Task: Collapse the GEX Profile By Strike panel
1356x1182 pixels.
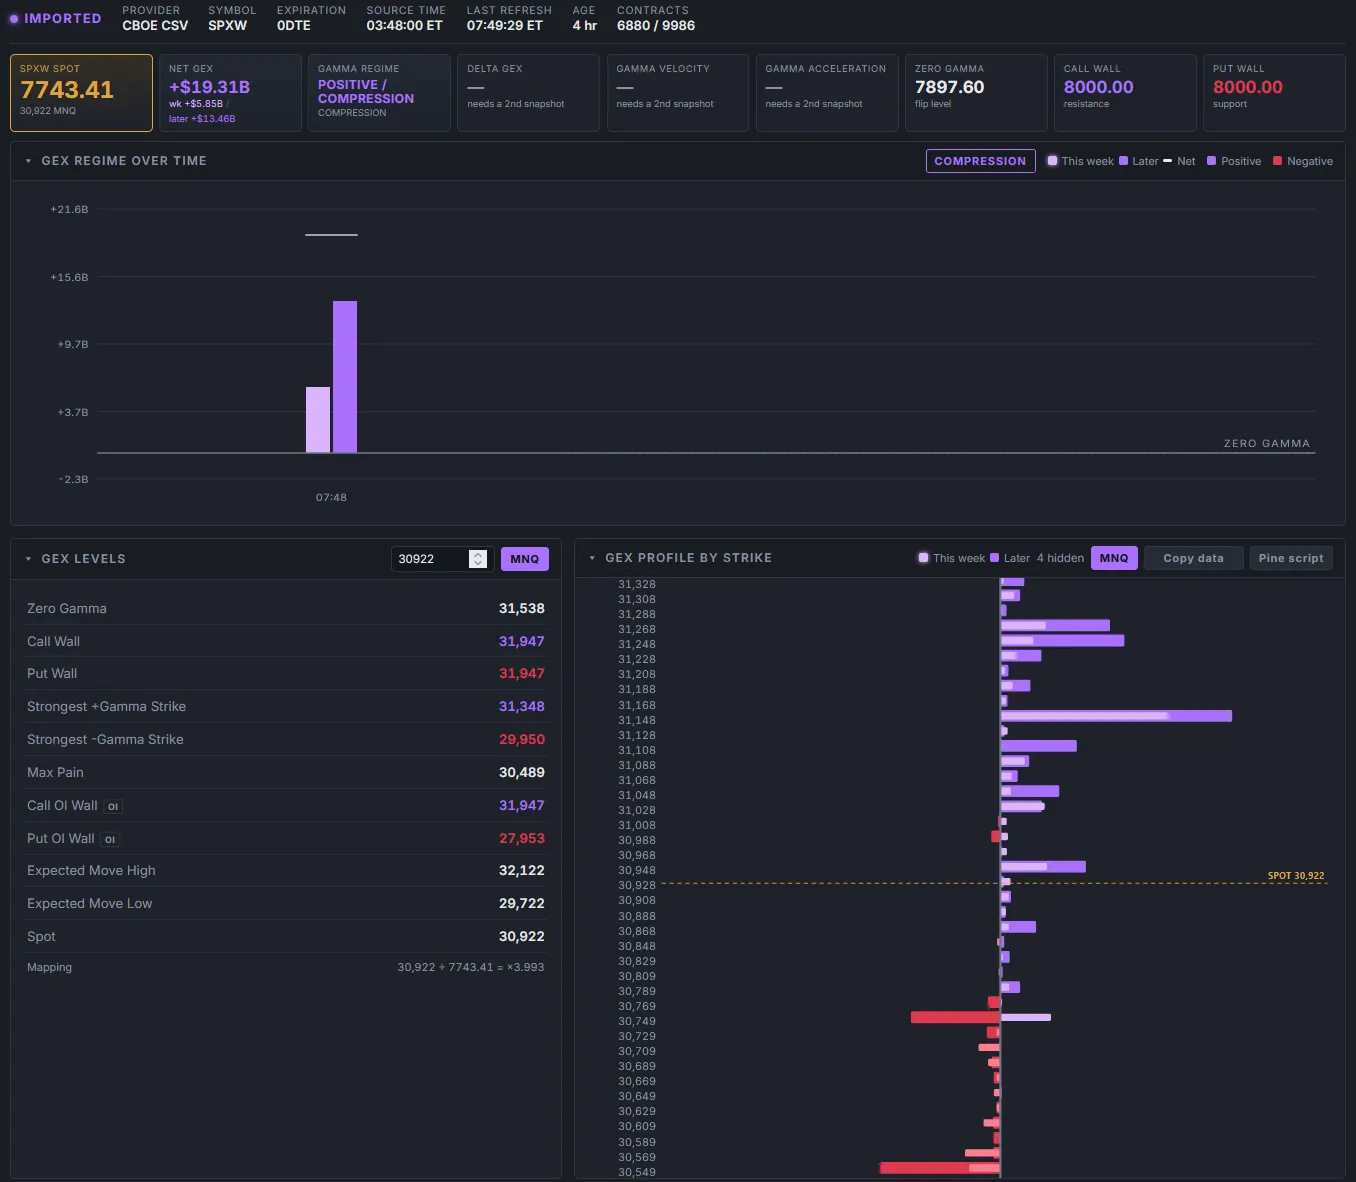Action: (x=592, y=558)
